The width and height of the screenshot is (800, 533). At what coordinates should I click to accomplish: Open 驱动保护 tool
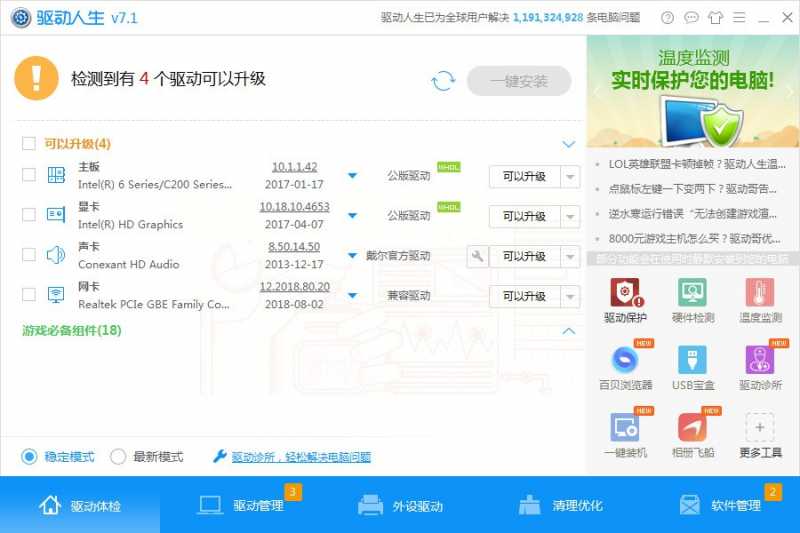tap(625, 300)
